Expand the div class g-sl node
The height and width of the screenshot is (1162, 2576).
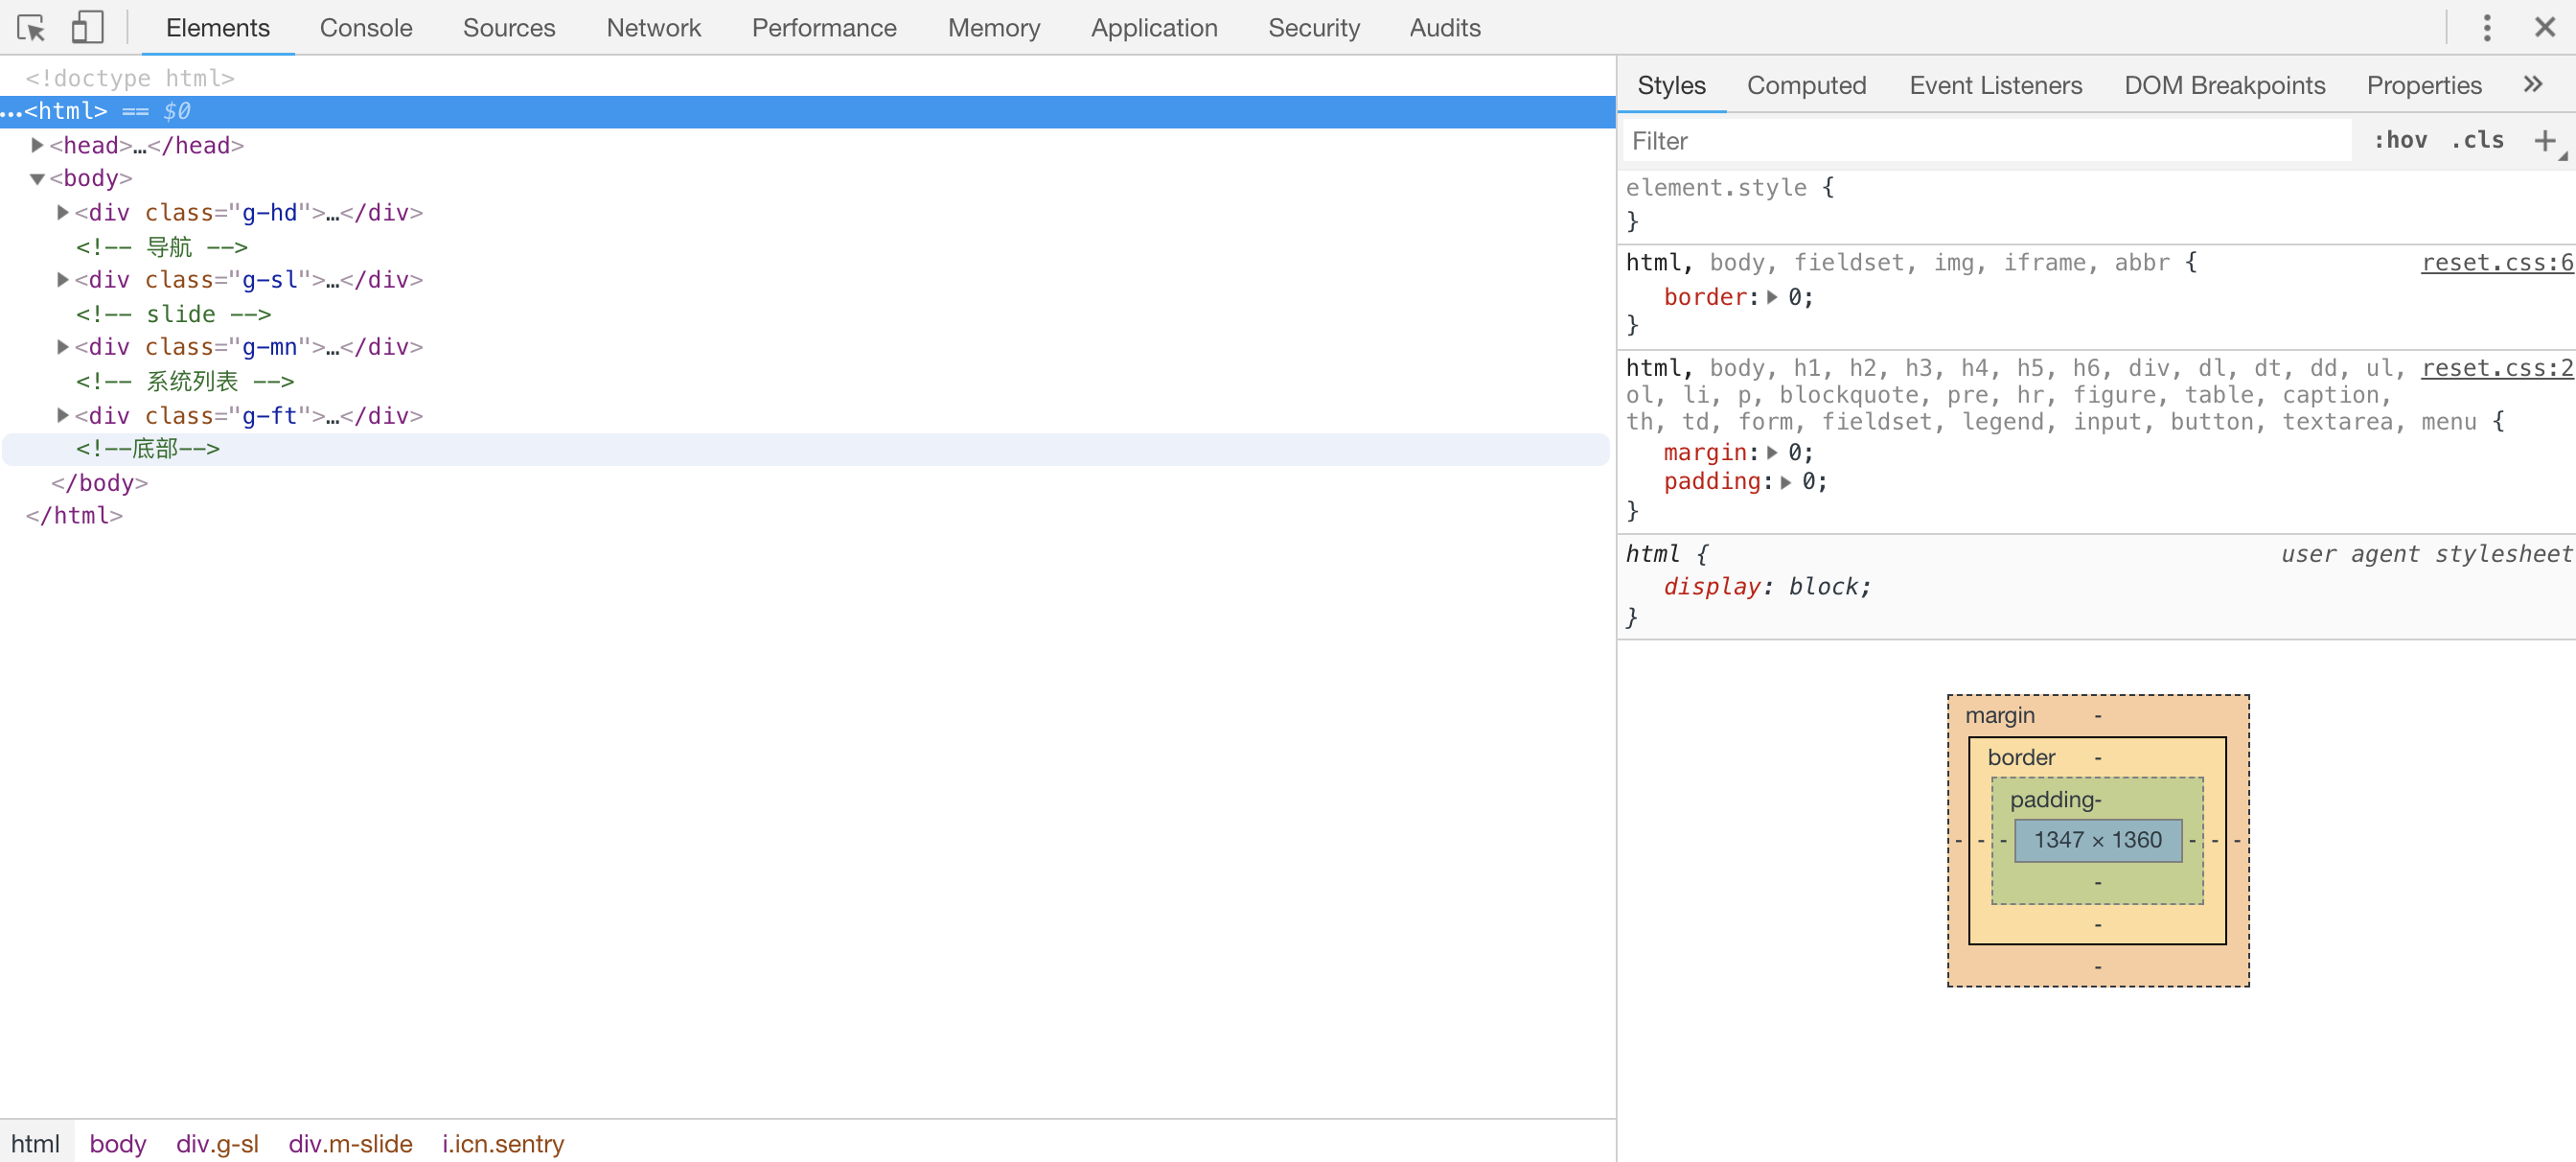[x=62, y=279]
